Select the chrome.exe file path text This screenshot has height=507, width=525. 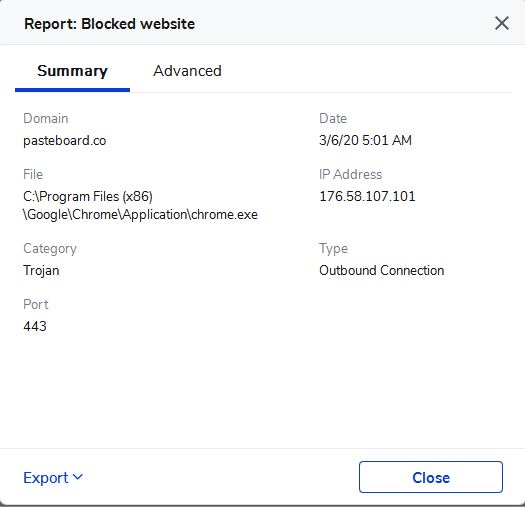(140, 205)
